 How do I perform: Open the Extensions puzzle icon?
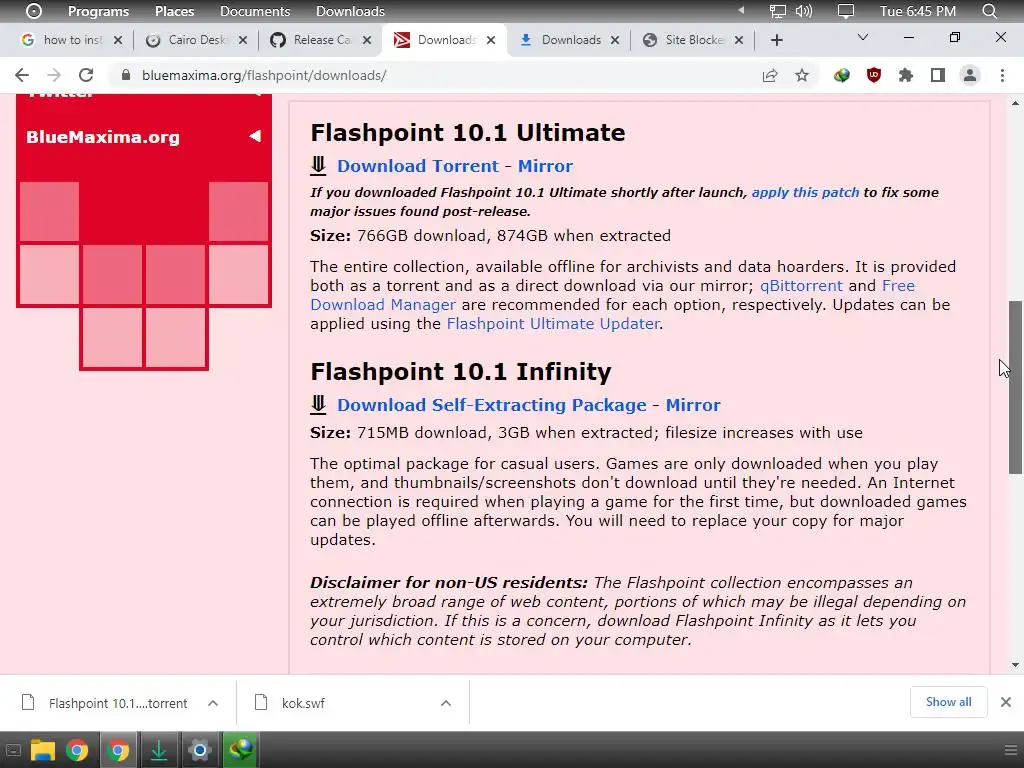click(x=906, y=75)
